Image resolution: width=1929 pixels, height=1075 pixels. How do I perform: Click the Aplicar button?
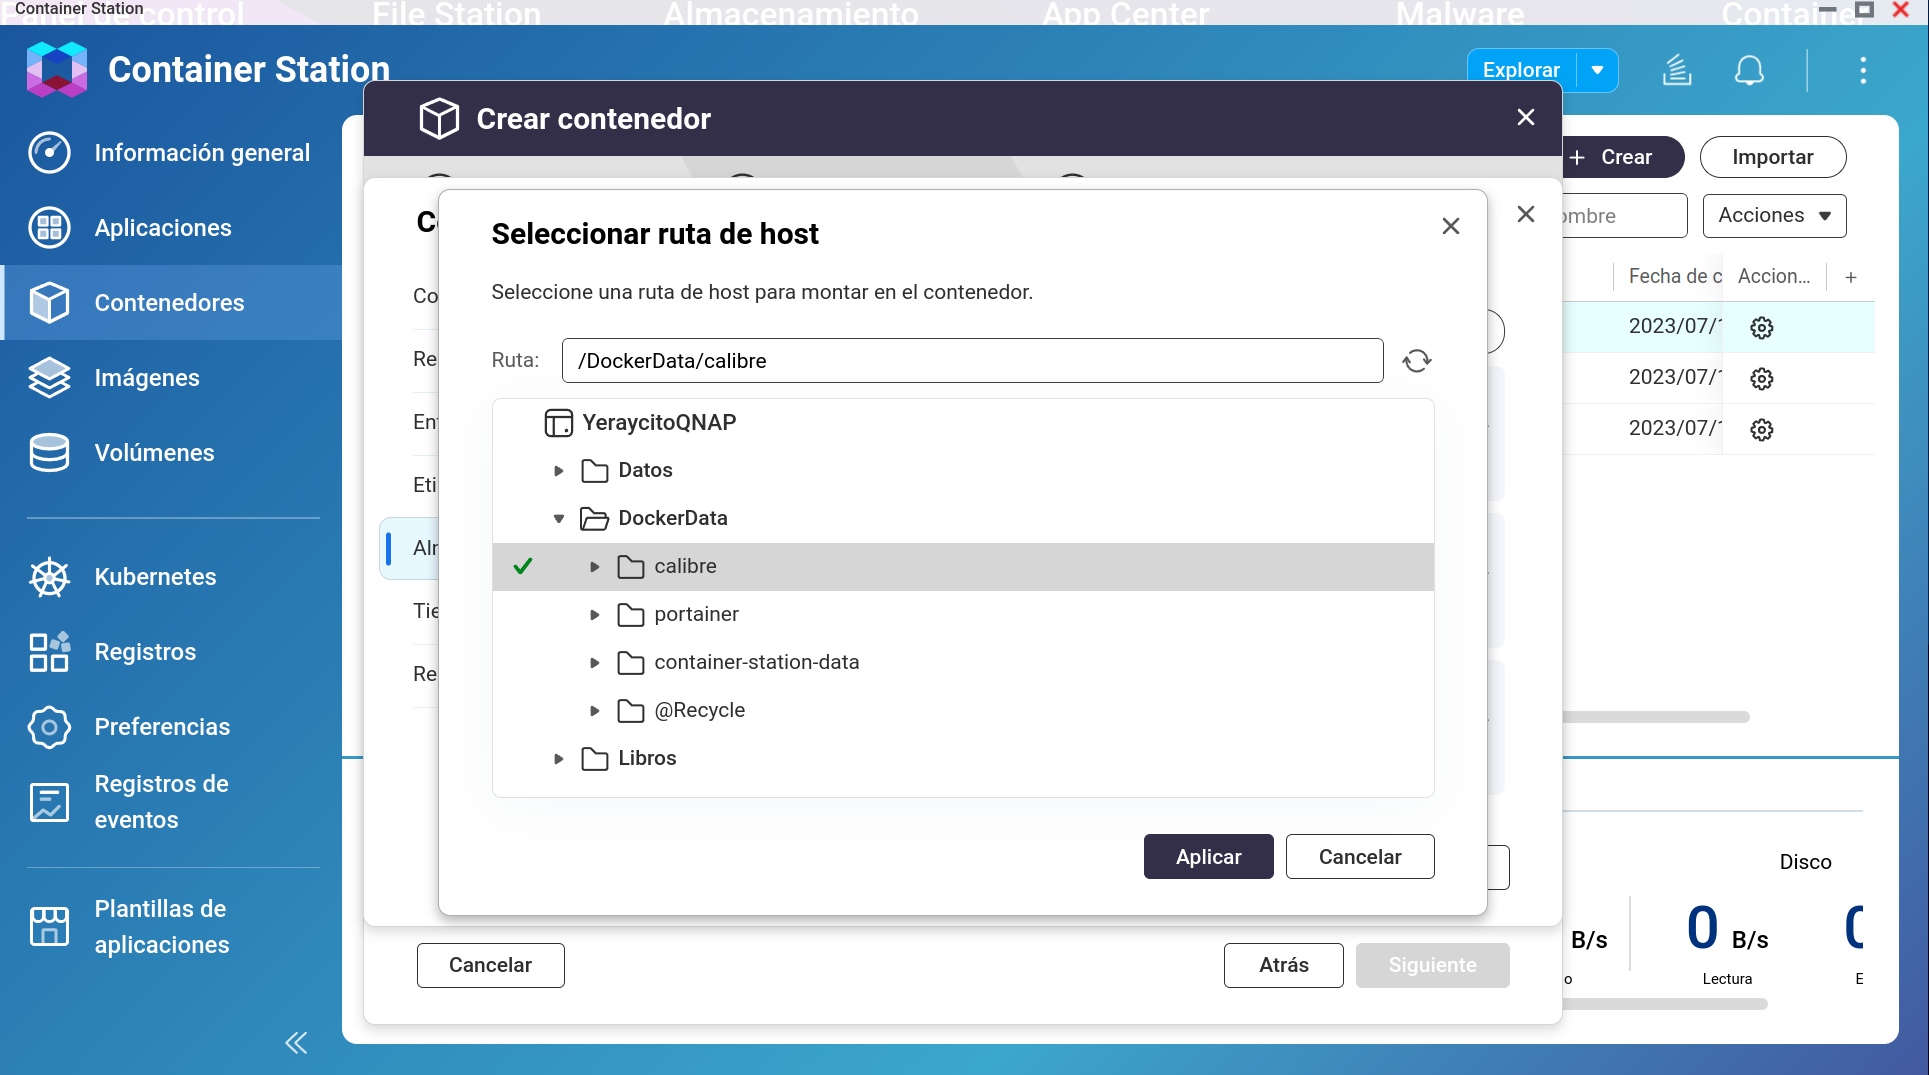click(1208, 857)
